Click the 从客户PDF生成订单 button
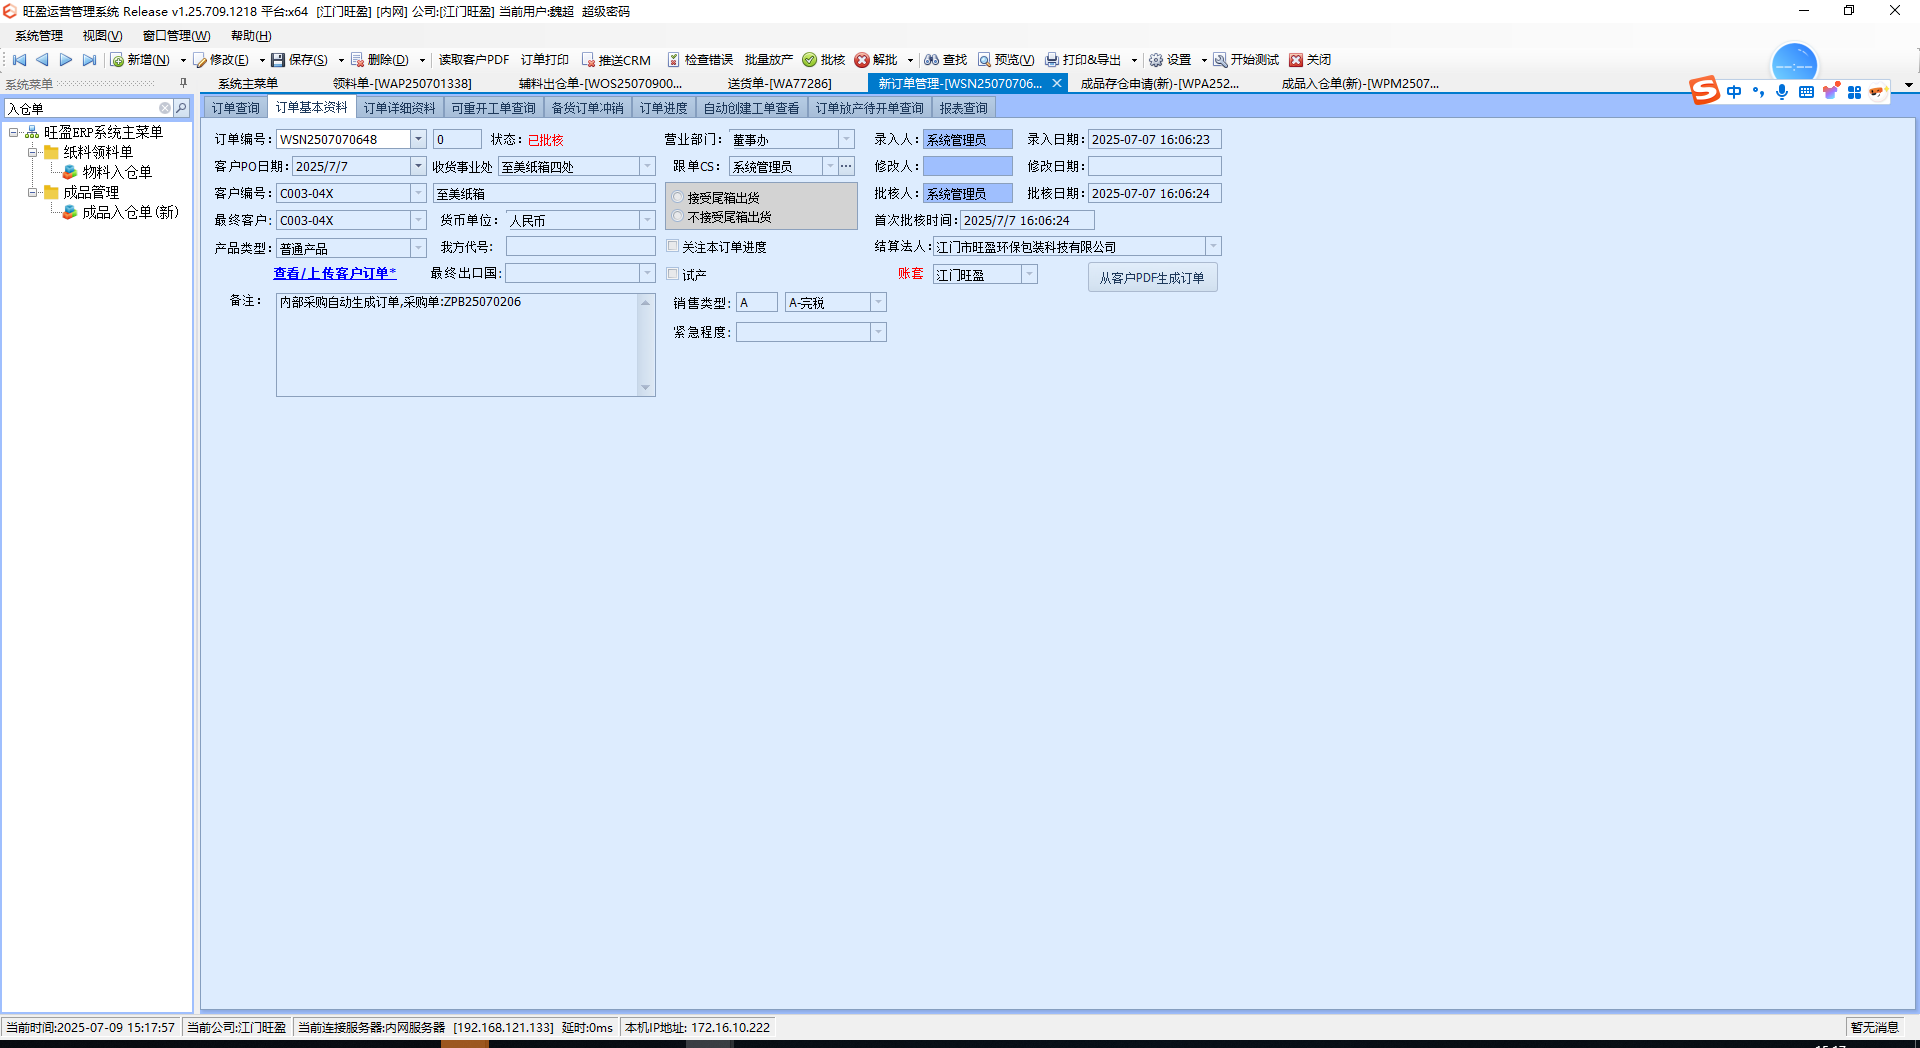1920x1048 pixels. (x=1152, y=278)
